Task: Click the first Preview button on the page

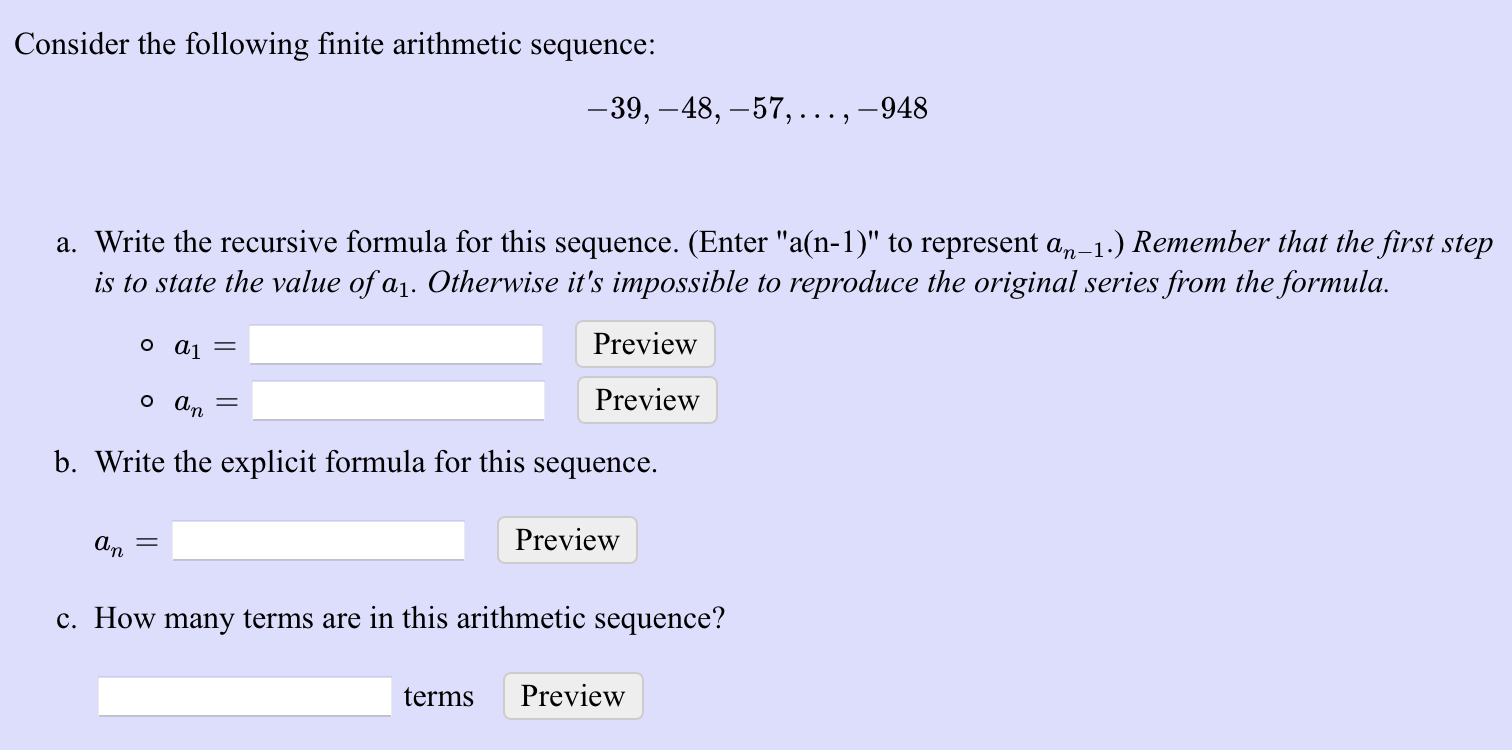Action: [x=644, y=344]
